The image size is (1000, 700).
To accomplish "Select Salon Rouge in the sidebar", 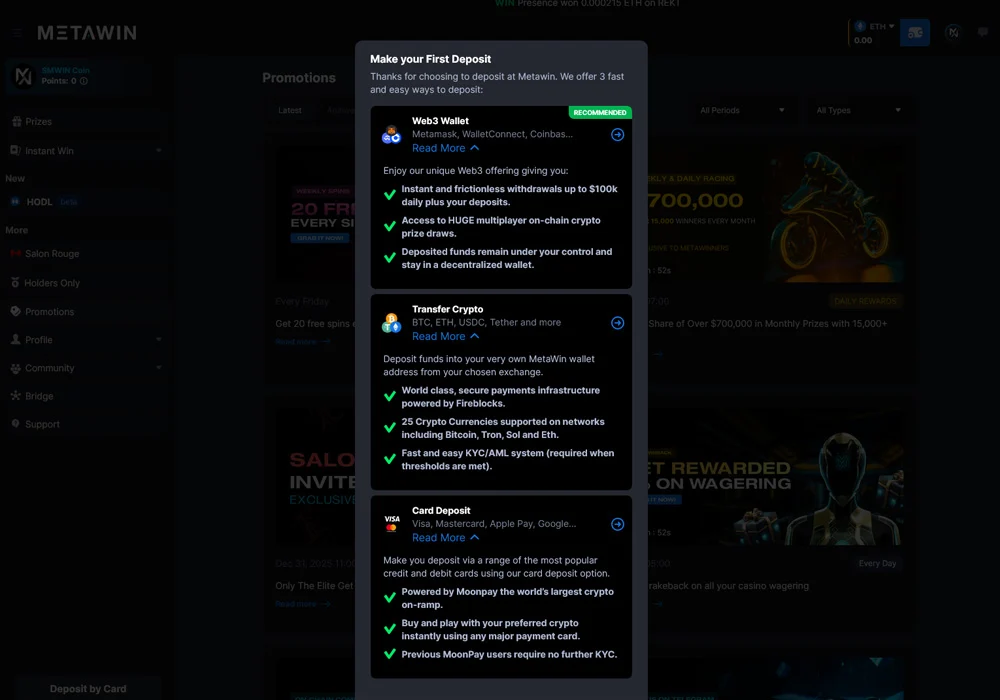I will tap(51, 254).
